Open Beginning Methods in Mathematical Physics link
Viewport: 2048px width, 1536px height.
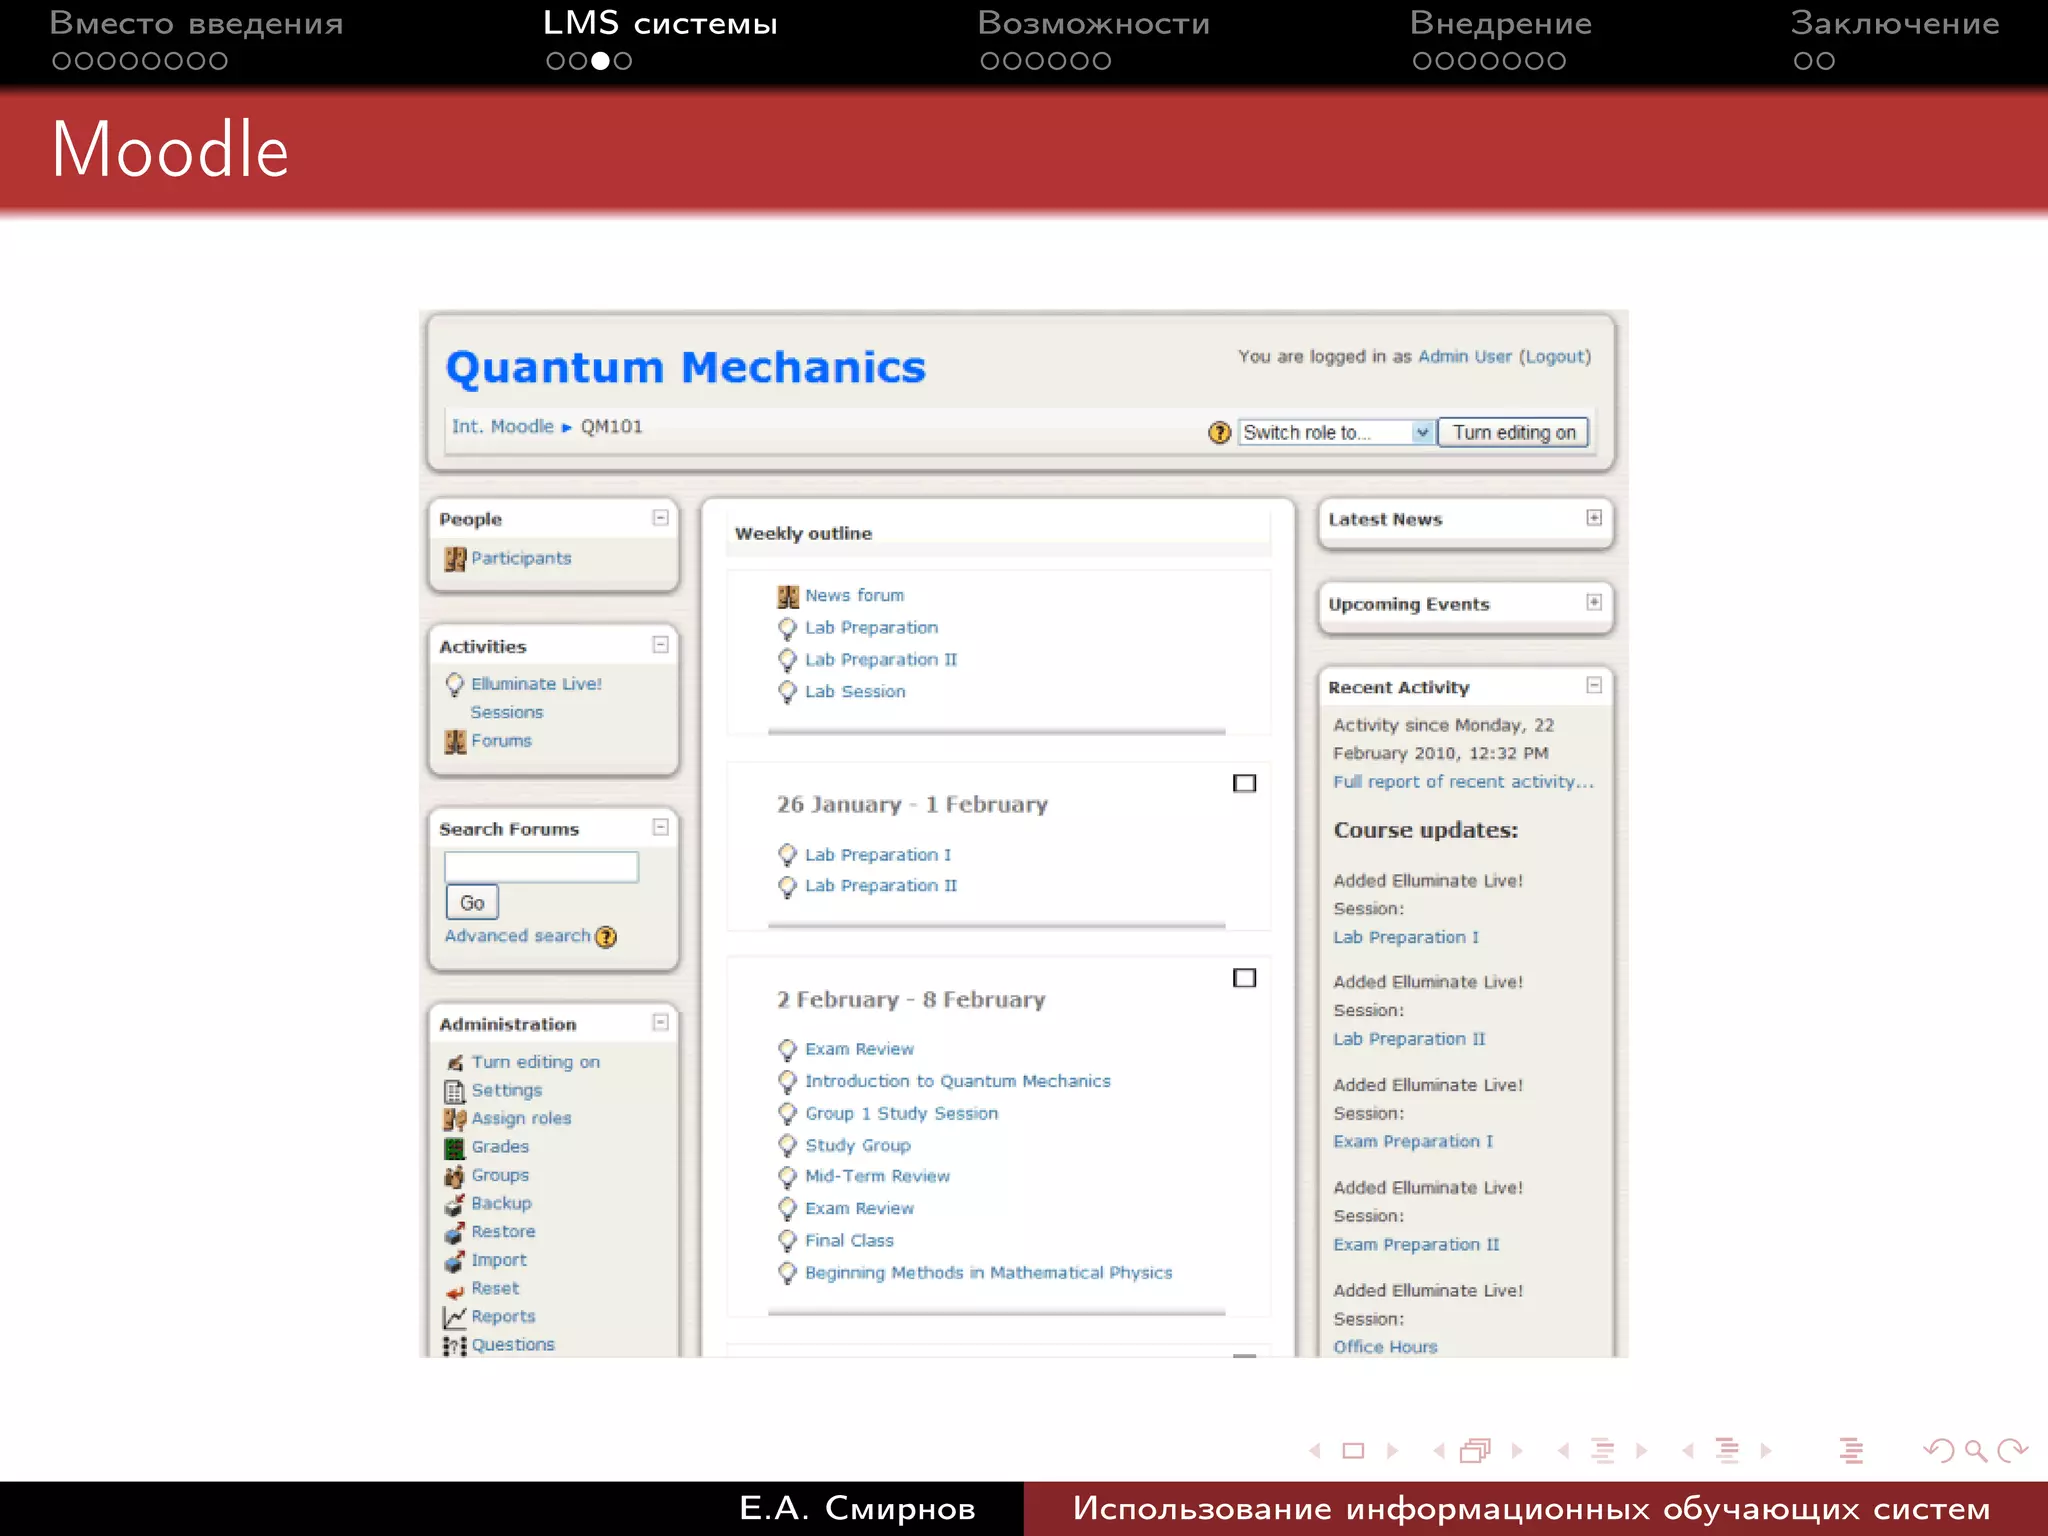pos(989,1273)
